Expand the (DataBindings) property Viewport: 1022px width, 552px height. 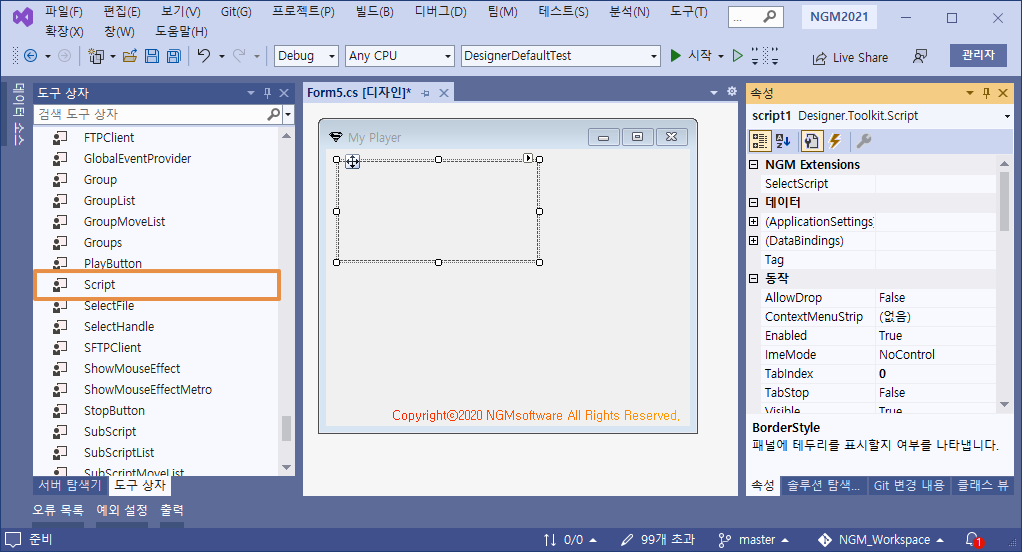[x=754, y=240]
